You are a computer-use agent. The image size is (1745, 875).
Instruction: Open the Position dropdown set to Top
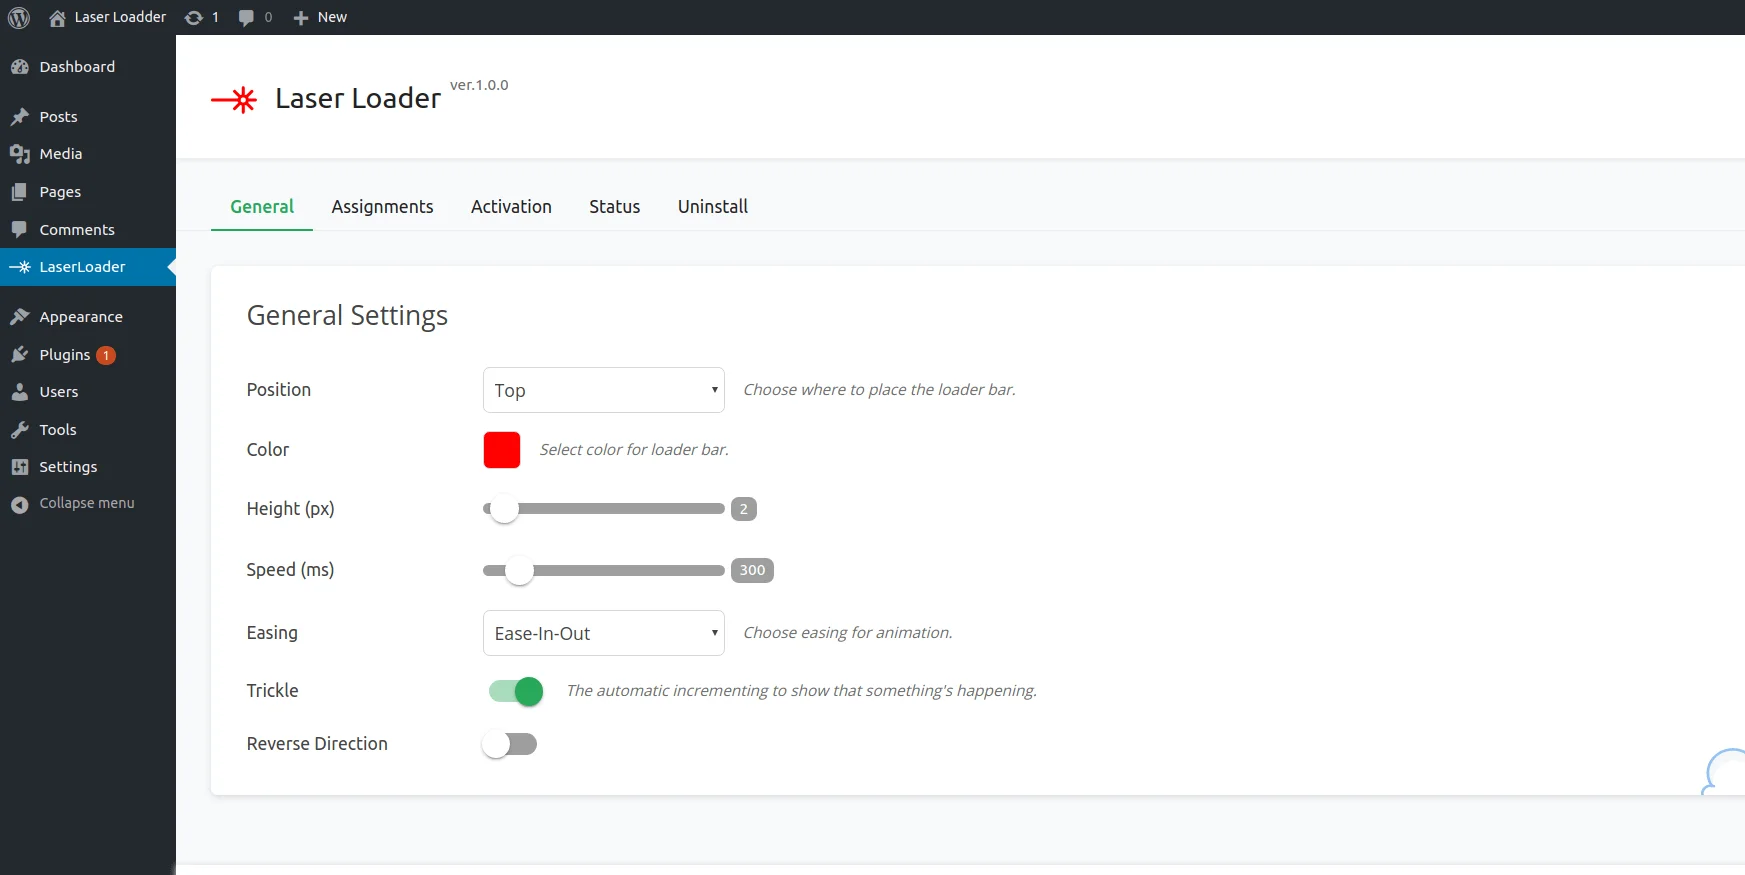click(x=604, y=390)
